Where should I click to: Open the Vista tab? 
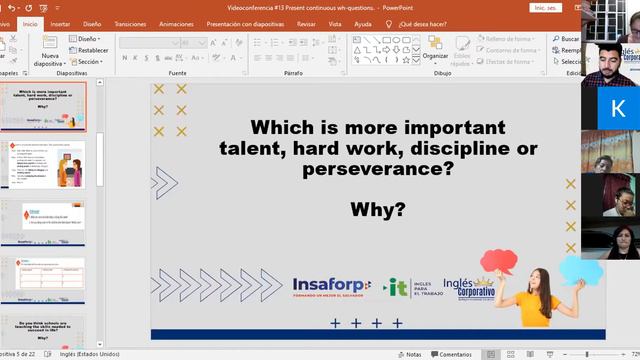pyautogui.click(x=335, y=24)
